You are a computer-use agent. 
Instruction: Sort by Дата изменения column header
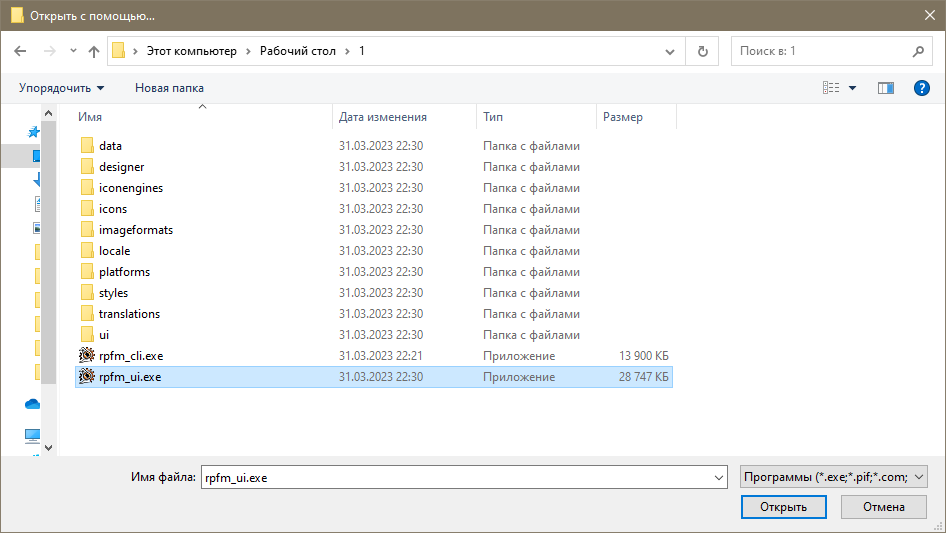[x=383, y=117]
